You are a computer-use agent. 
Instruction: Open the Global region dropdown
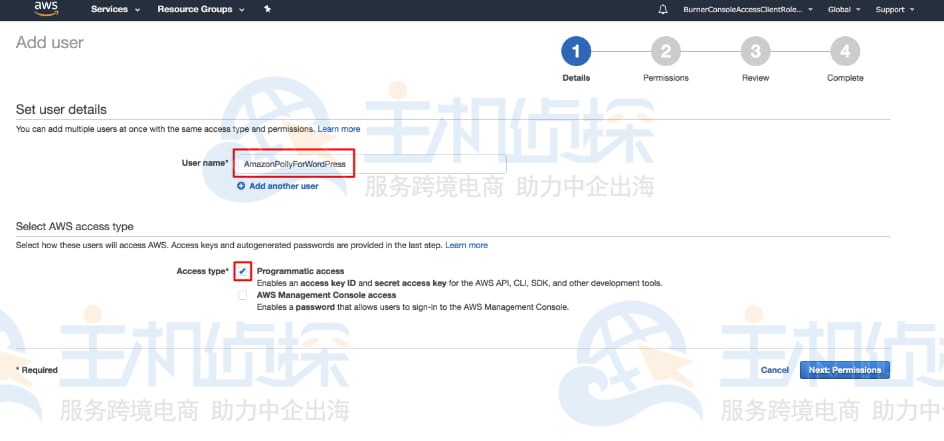pyautogui.click(x=843, y=10)
